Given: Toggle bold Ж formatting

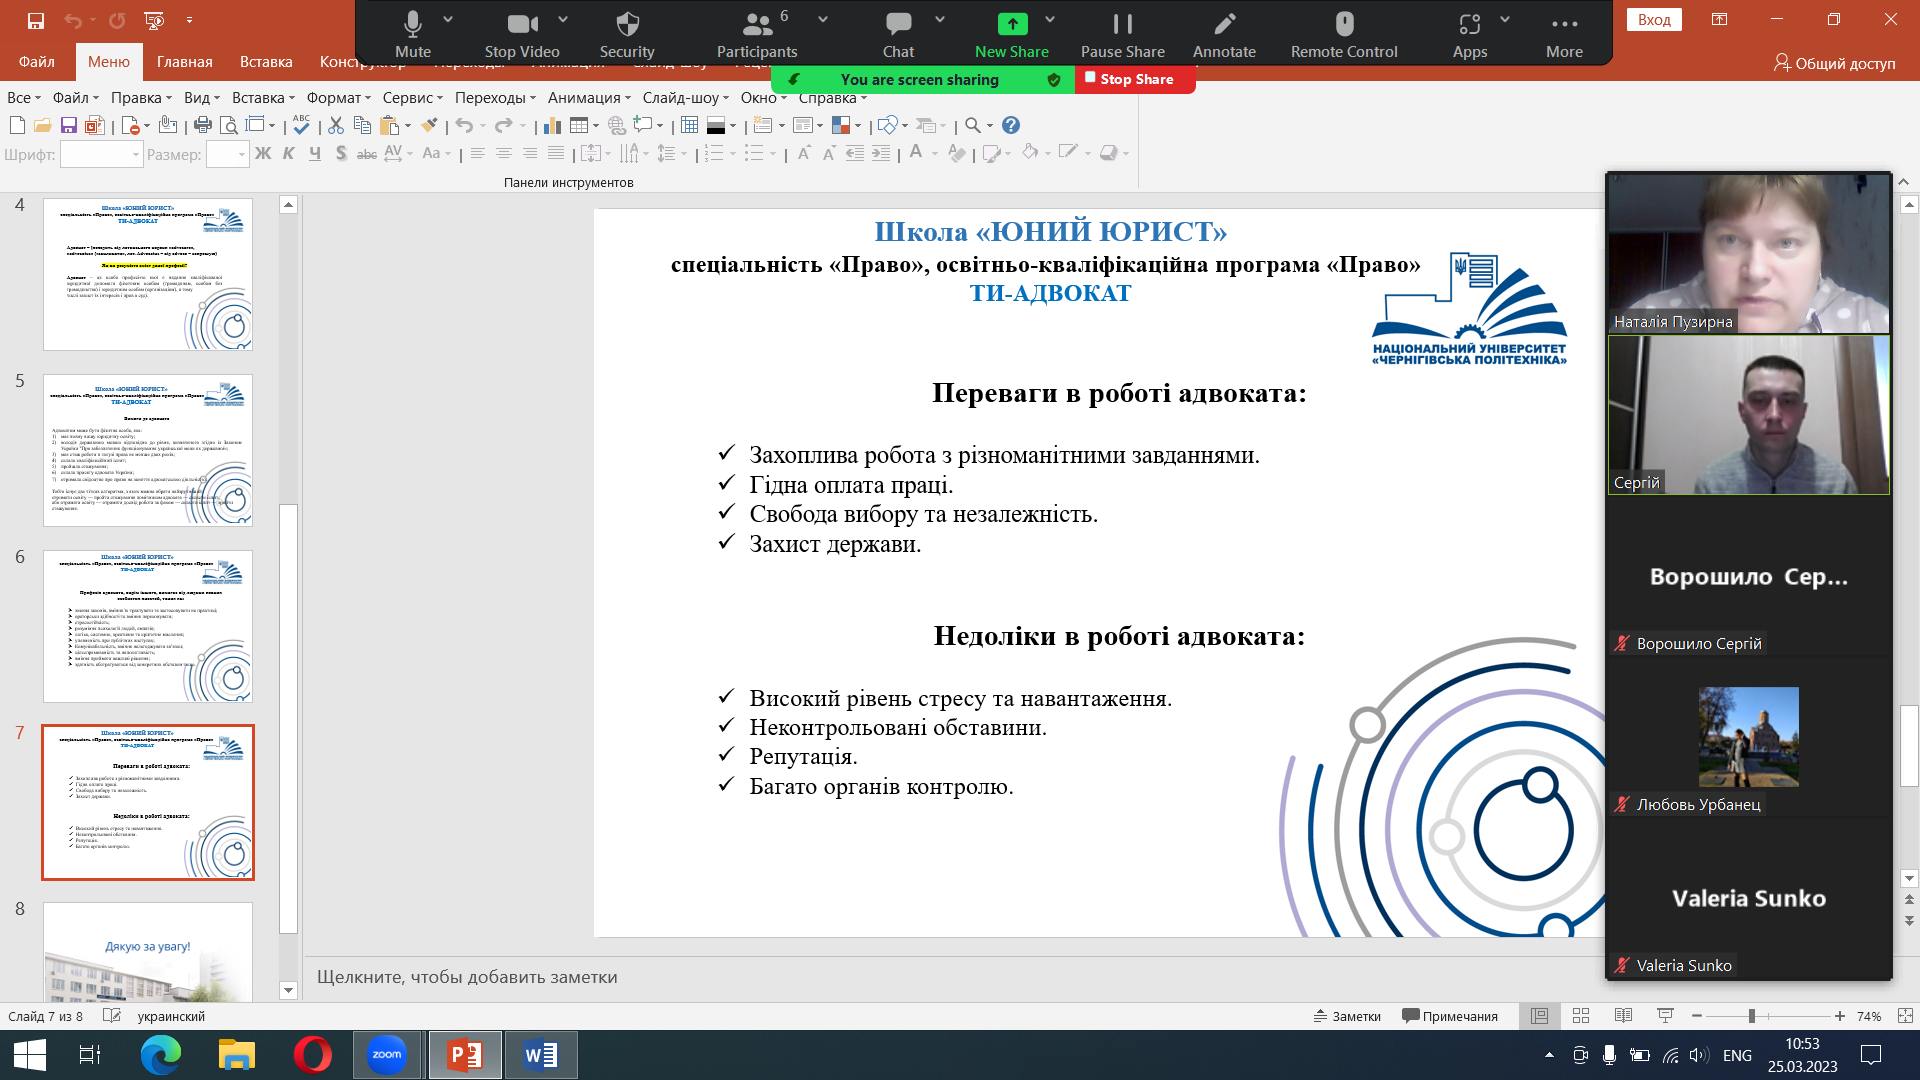Looking at the screenshot, I should [263, 153].
